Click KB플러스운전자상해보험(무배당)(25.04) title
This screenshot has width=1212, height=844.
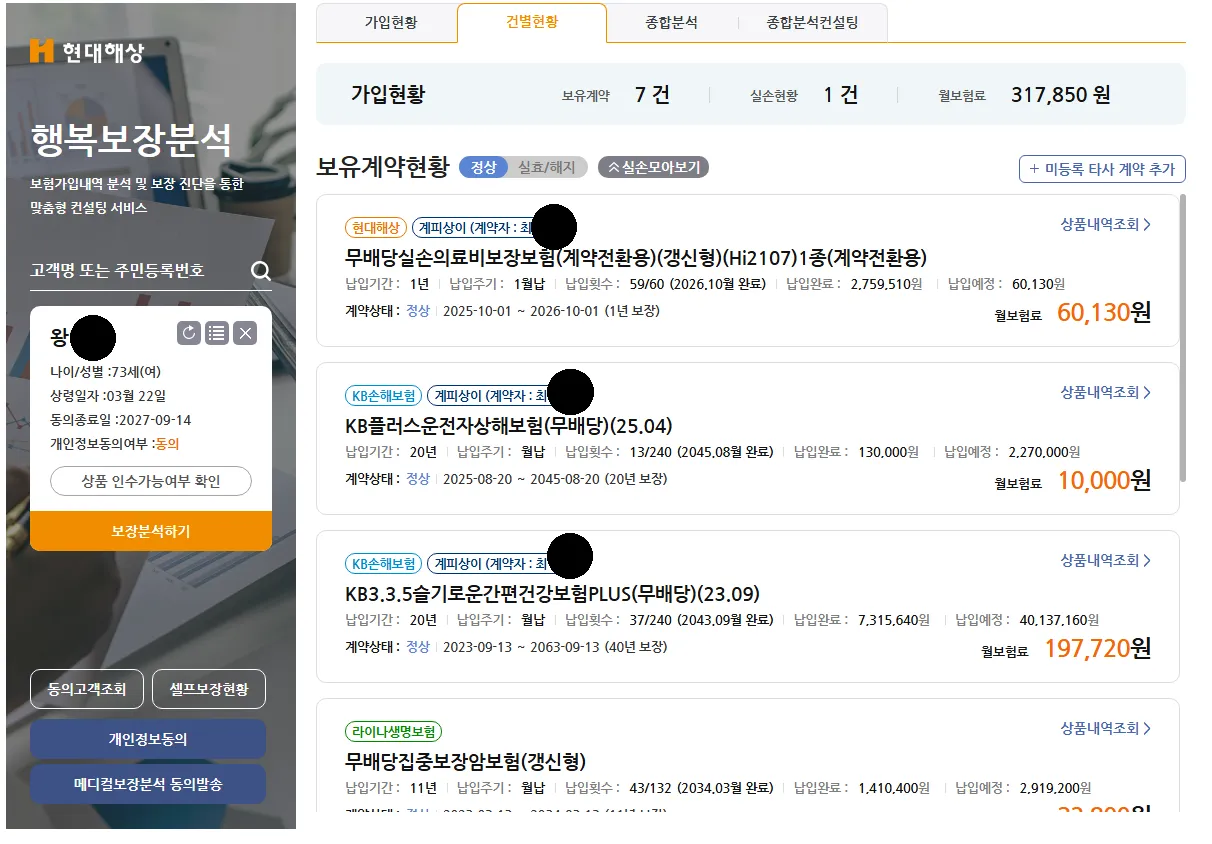pyautogui.click(x=509, y=425)
